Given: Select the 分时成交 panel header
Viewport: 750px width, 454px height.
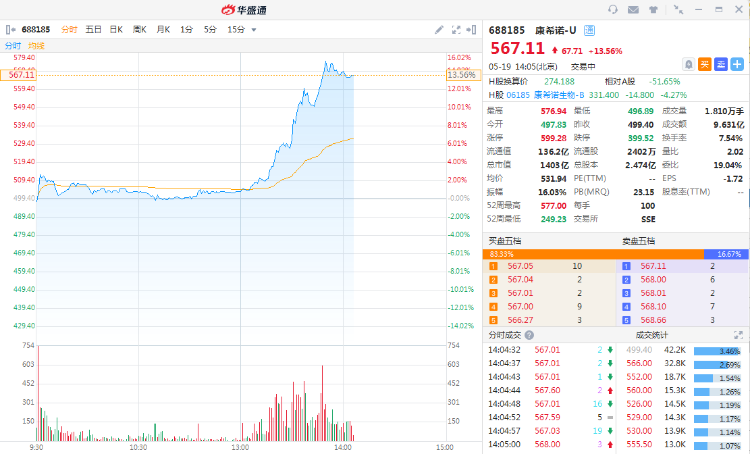Looking at the screenshot, I should coord(505,335).
